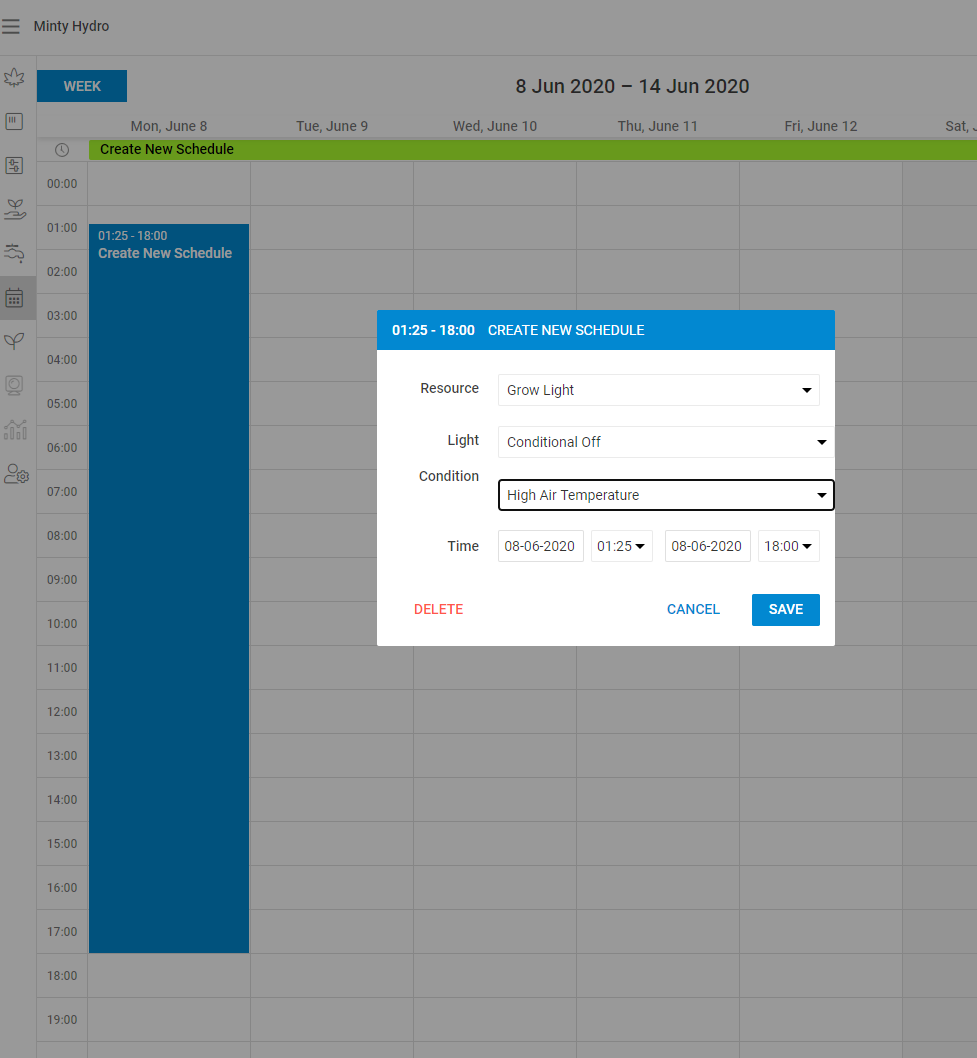Open the start time 01:25 dropdown

(x=621, y=546)
